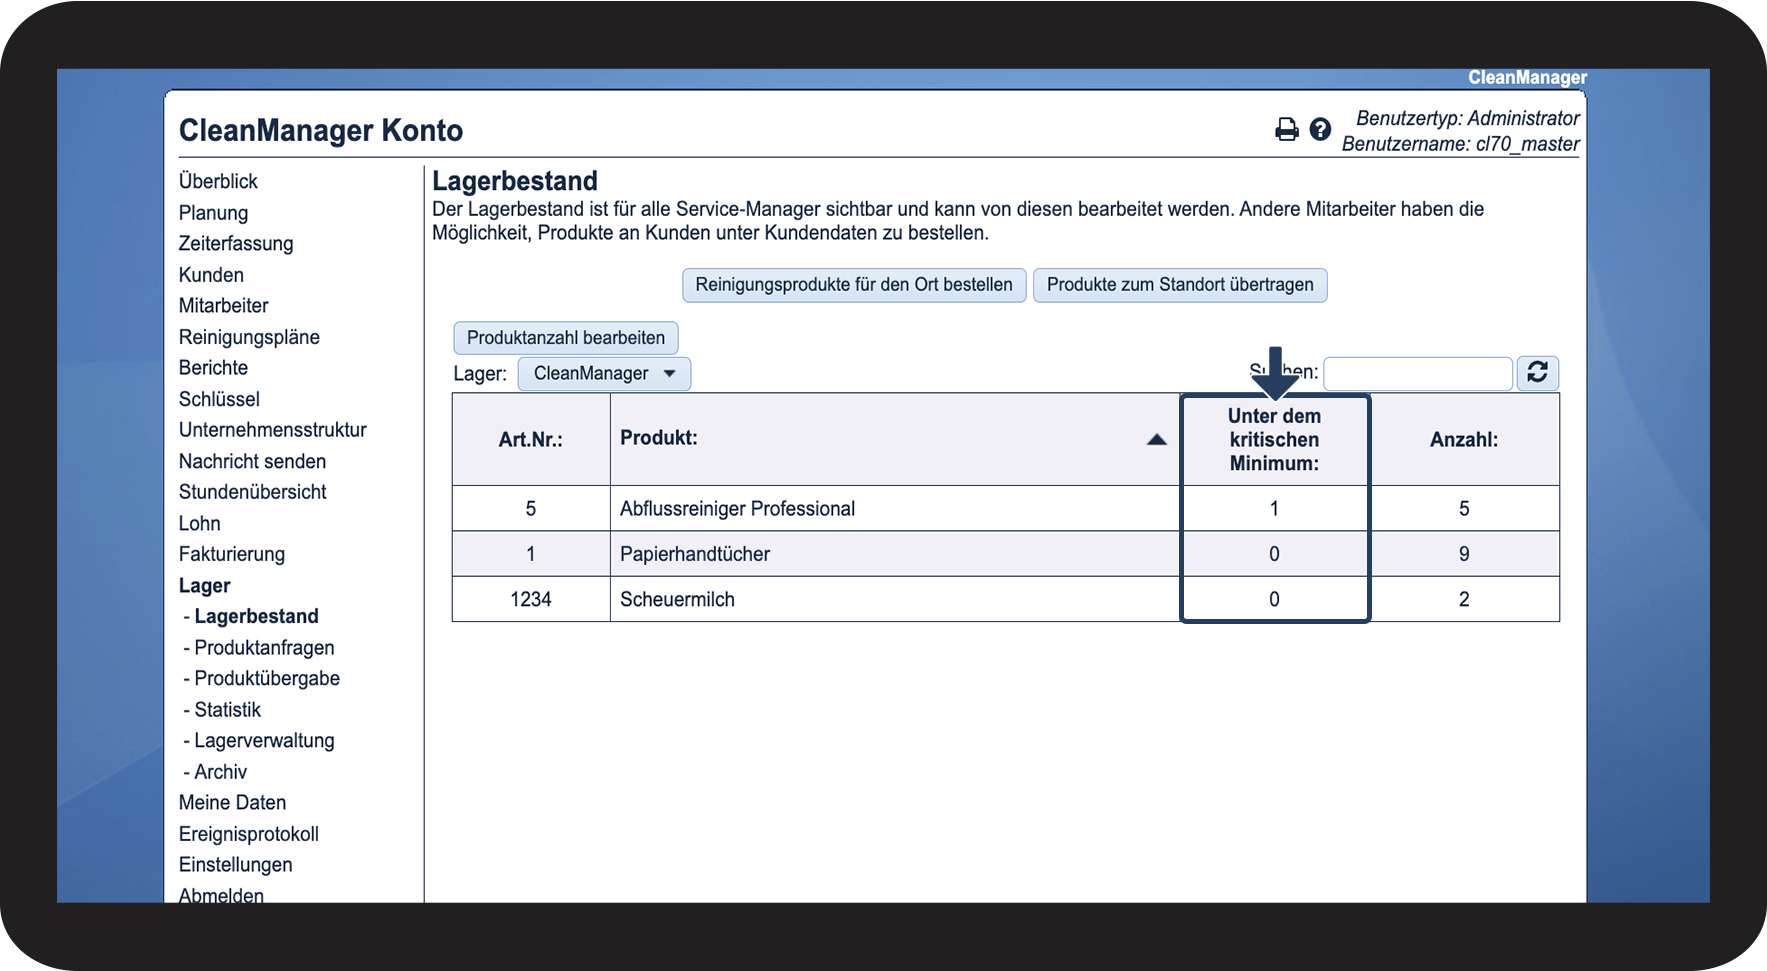Go to Produktübergabe submenu item

267,679
